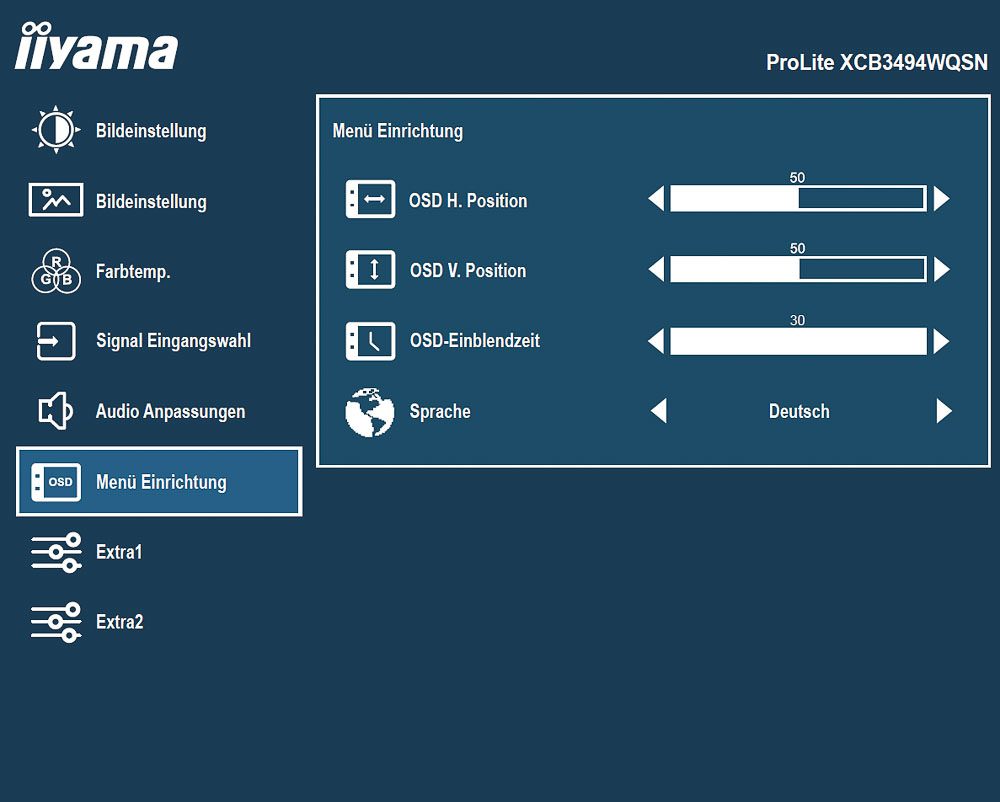Open the RGB Farbtemp. circles icon

tap(56, 271)
